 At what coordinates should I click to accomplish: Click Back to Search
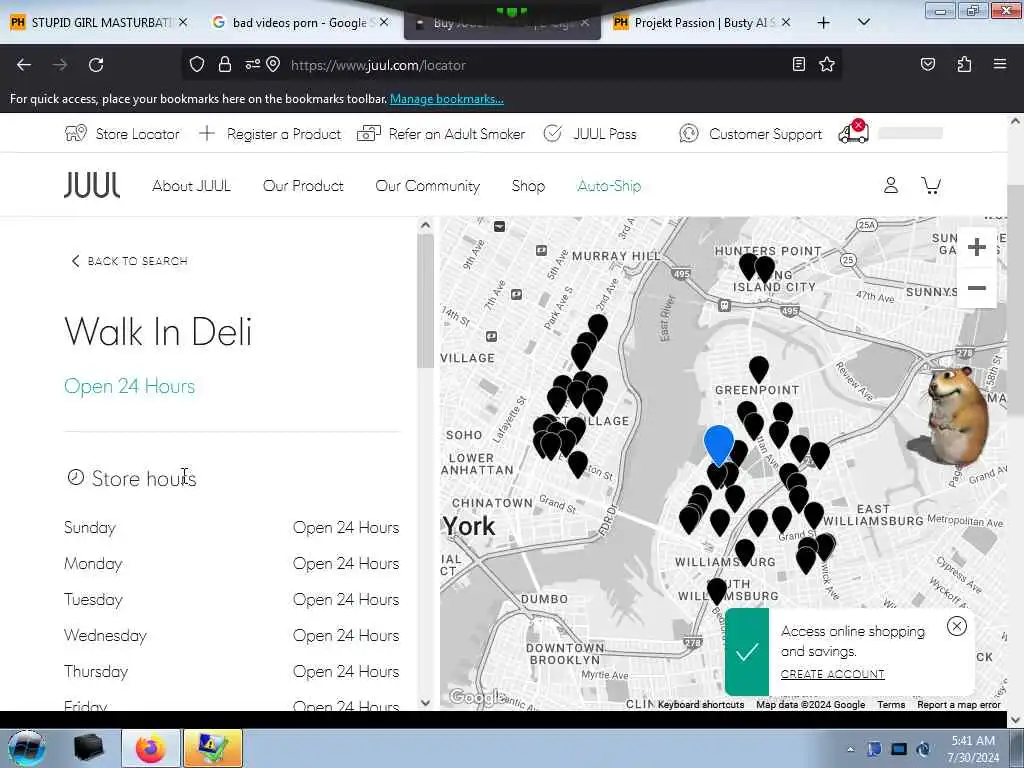click(129, 261)
